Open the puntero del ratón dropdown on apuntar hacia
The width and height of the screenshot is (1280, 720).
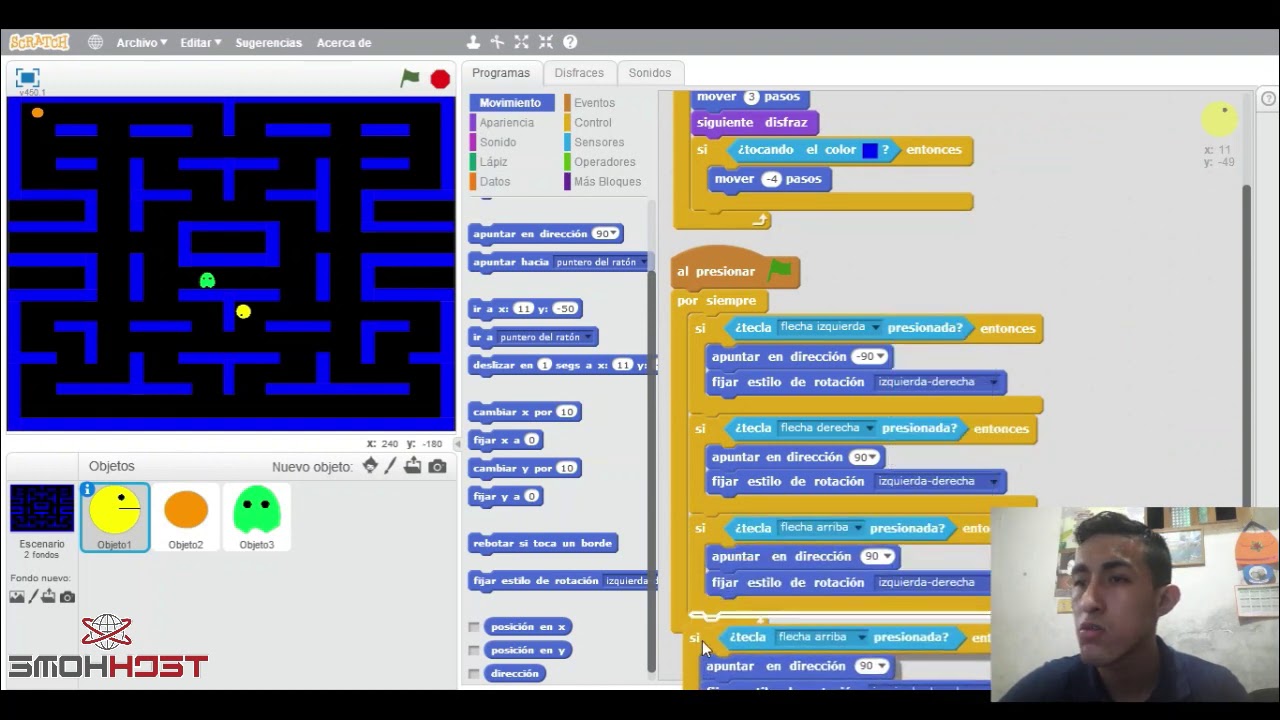642,263
